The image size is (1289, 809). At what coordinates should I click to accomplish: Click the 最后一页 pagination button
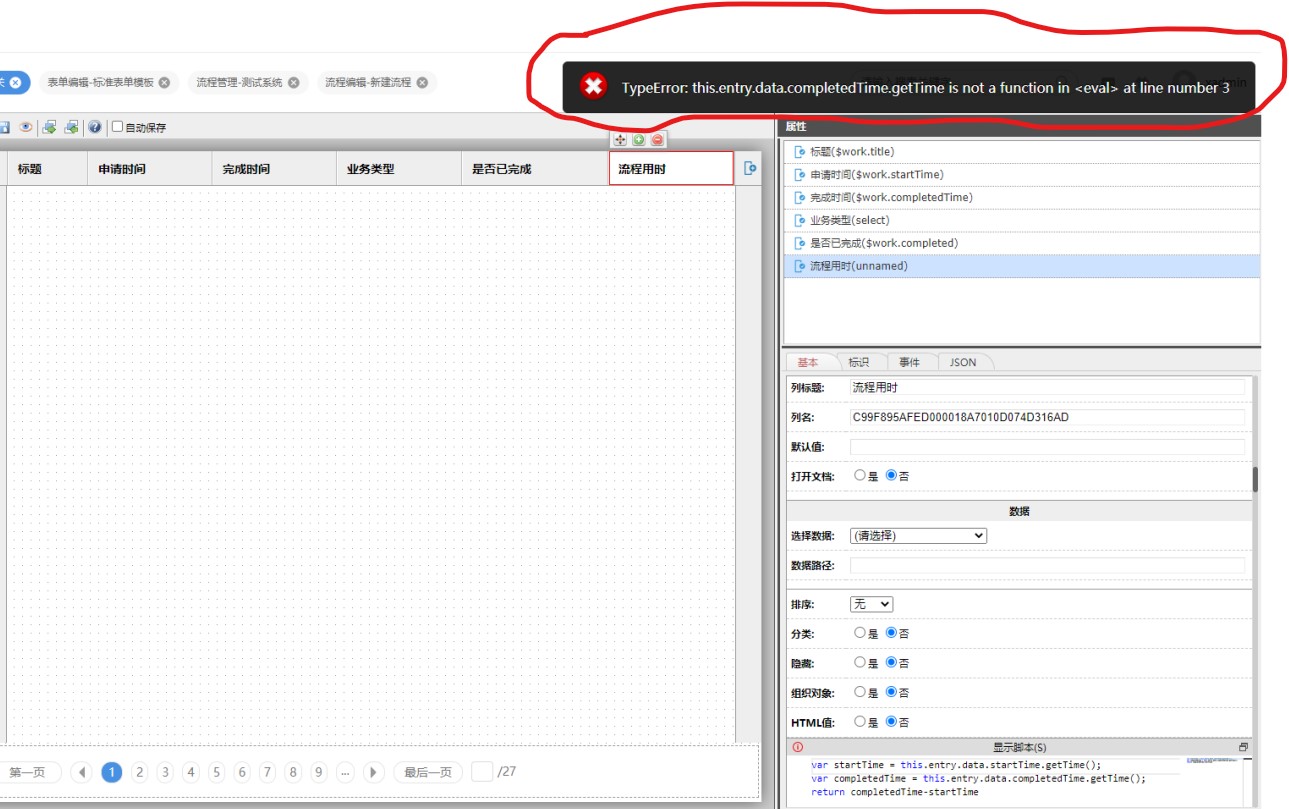point(428,772)
